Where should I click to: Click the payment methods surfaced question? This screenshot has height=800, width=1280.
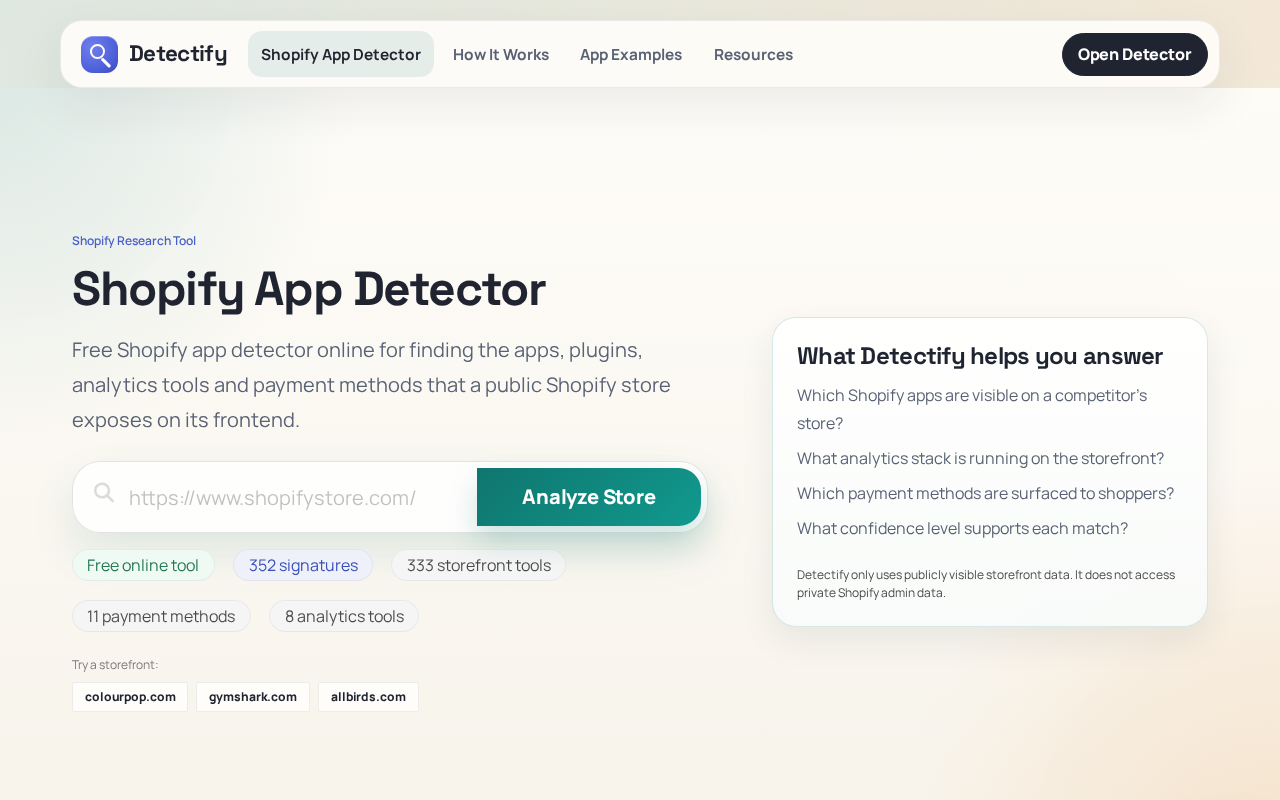click(x=986, y=493)
